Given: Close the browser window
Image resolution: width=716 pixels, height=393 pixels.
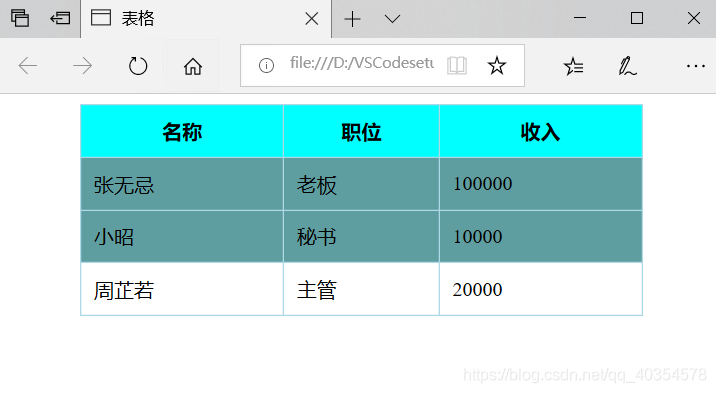Looking at the screenshot, I should tap(694, 18).
